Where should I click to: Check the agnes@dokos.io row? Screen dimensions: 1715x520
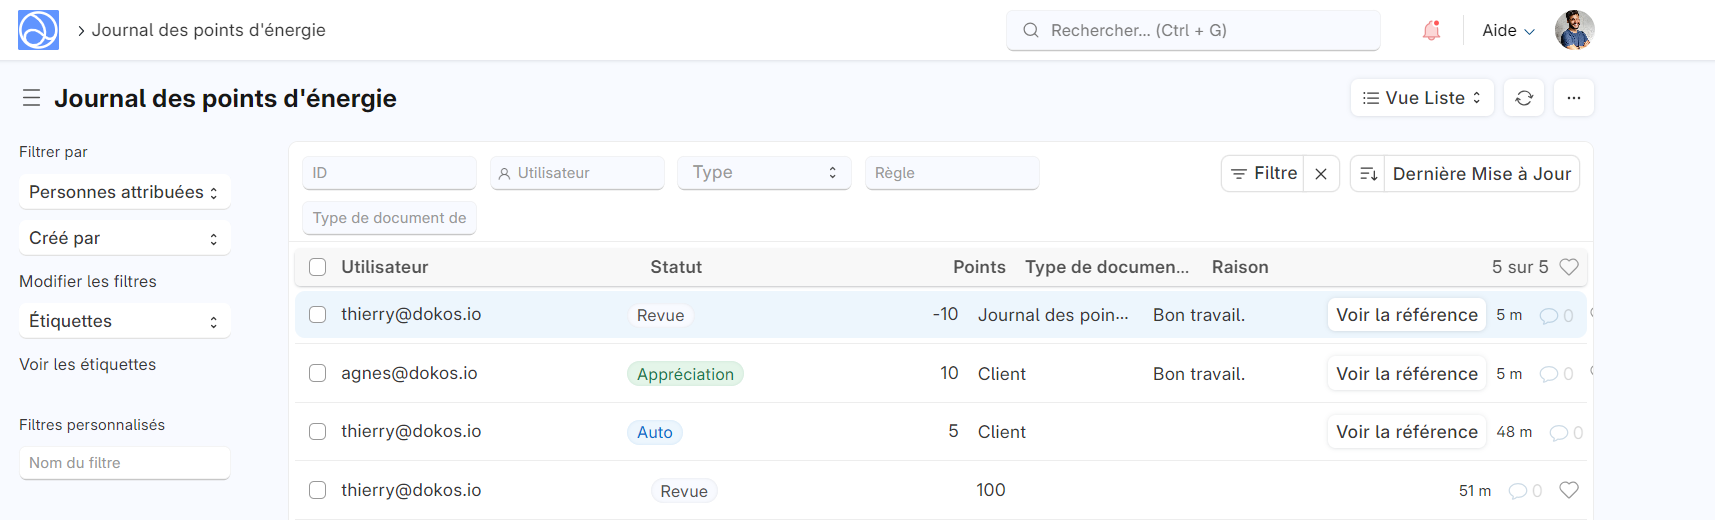[x=317, y=373]
